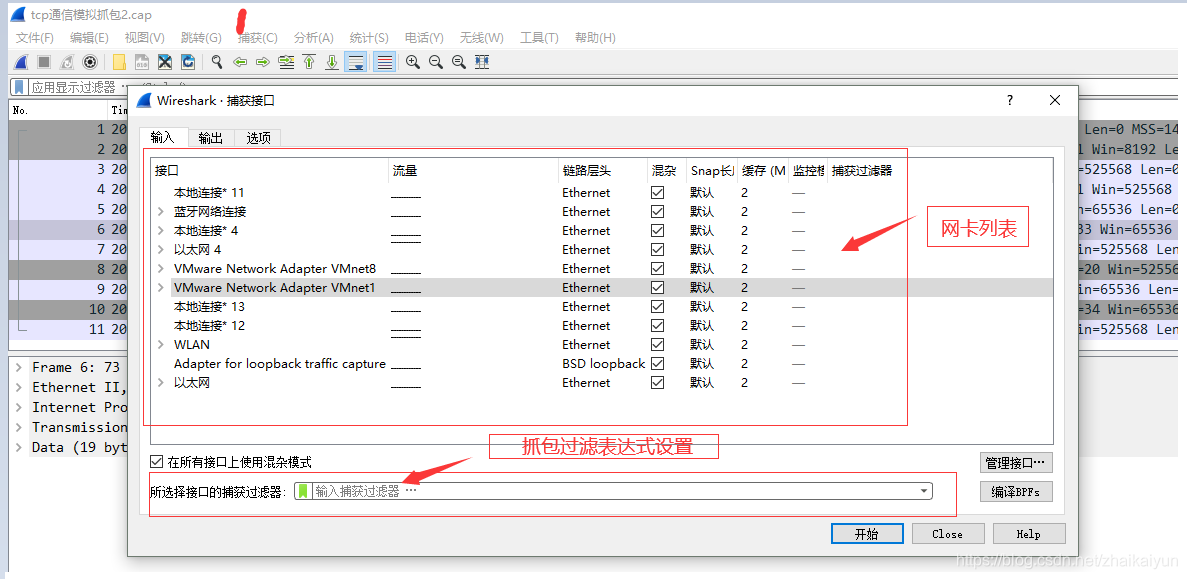Click the Help button in dialog
Image resolution: width=1187 pixels, height=579 pixels.
[x=1029, y=534]
